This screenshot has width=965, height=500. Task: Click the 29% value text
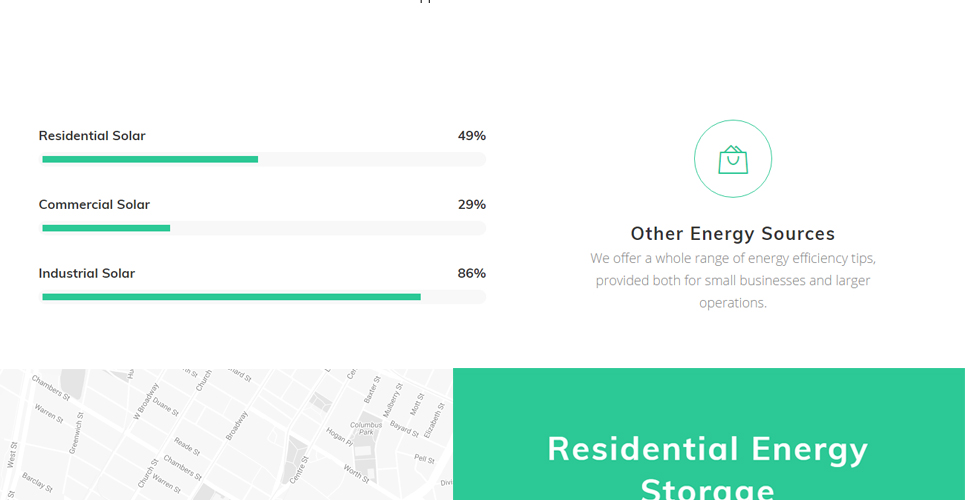(471, 204)
